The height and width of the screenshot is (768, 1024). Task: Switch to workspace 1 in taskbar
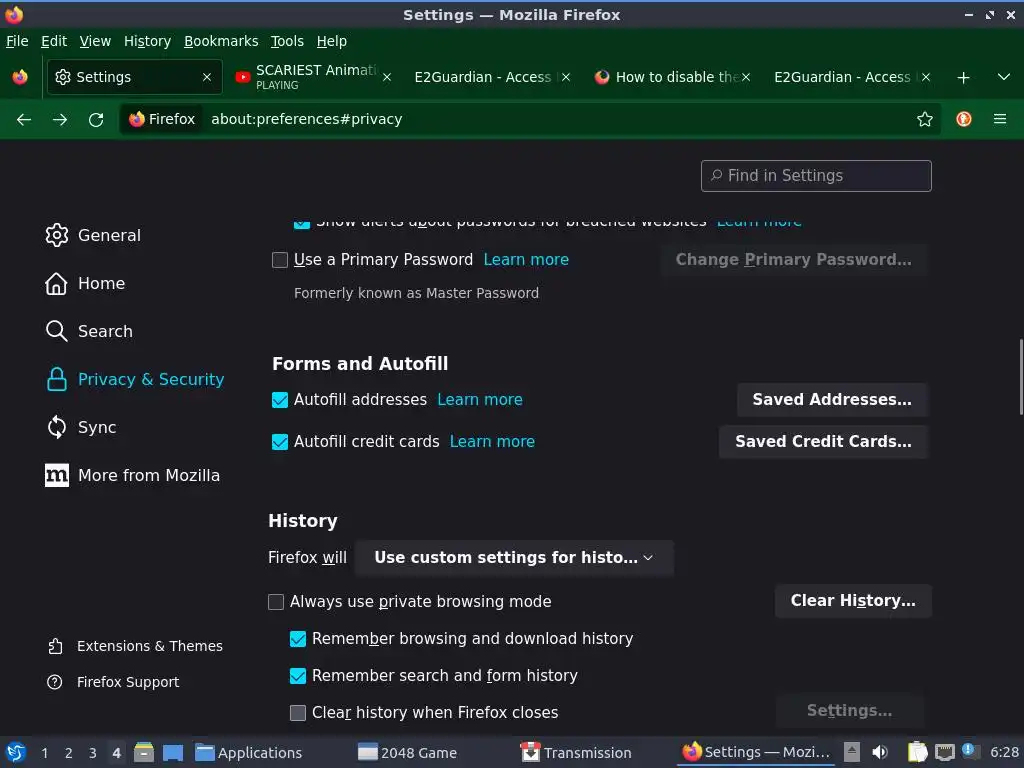44,753
